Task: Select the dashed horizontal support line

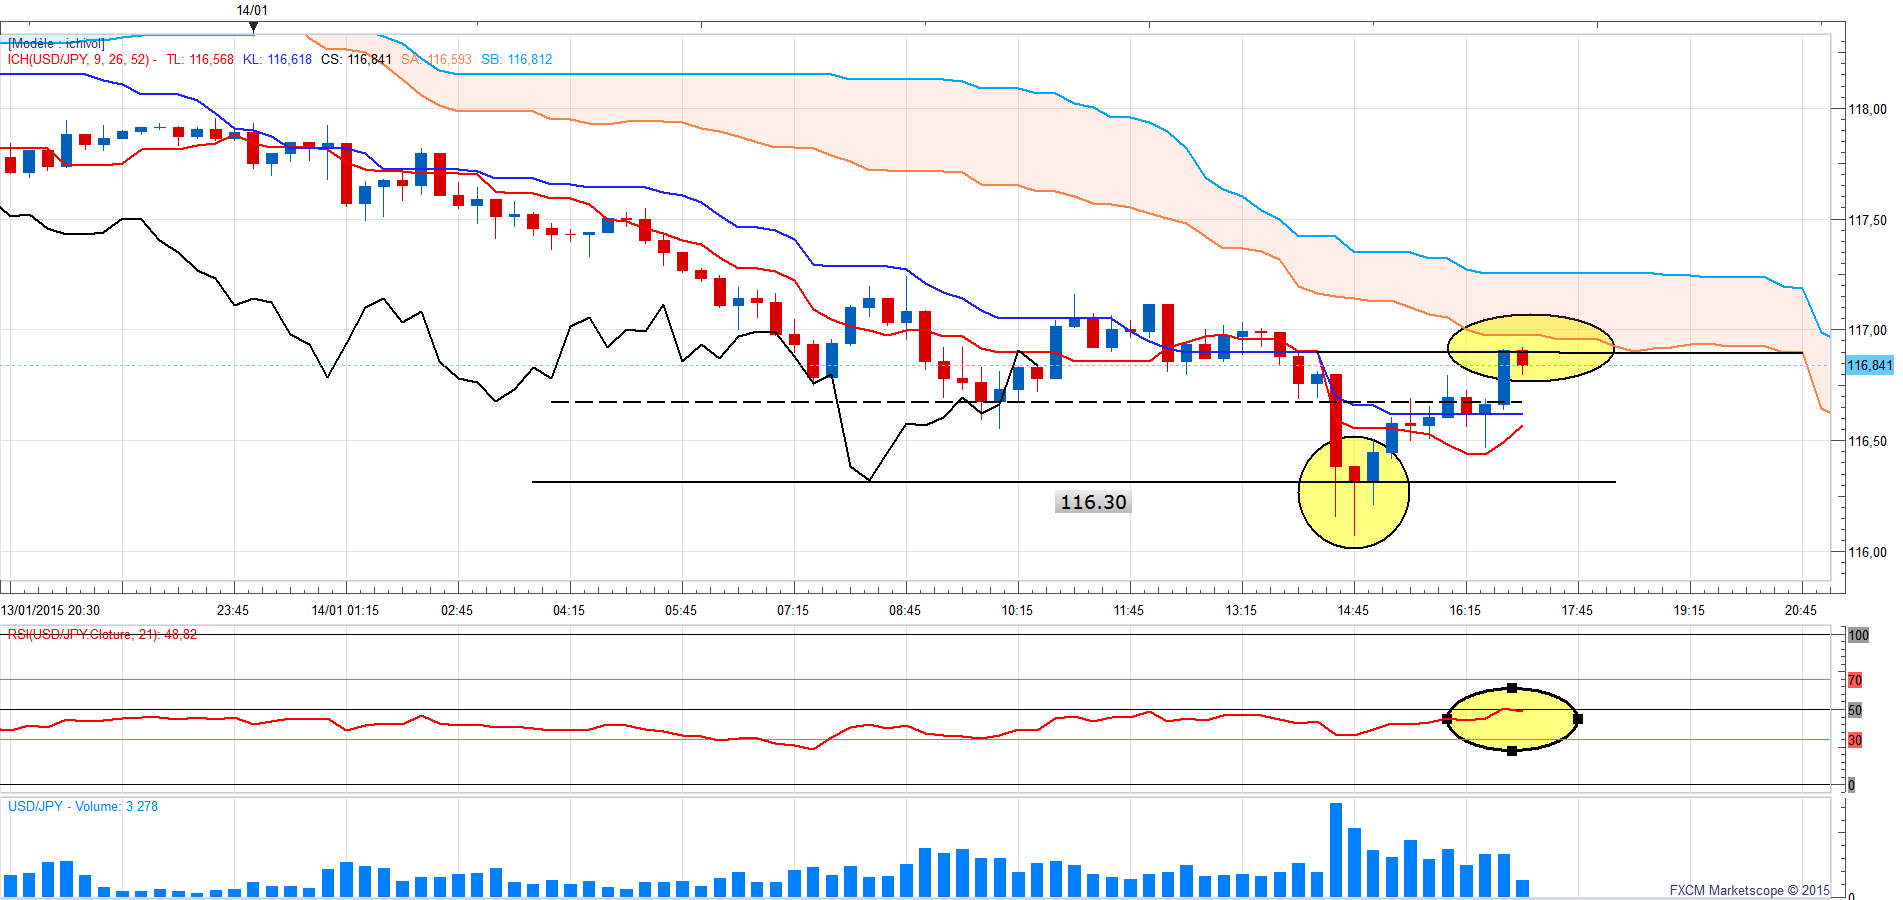Action: [x=1036, y=402]
